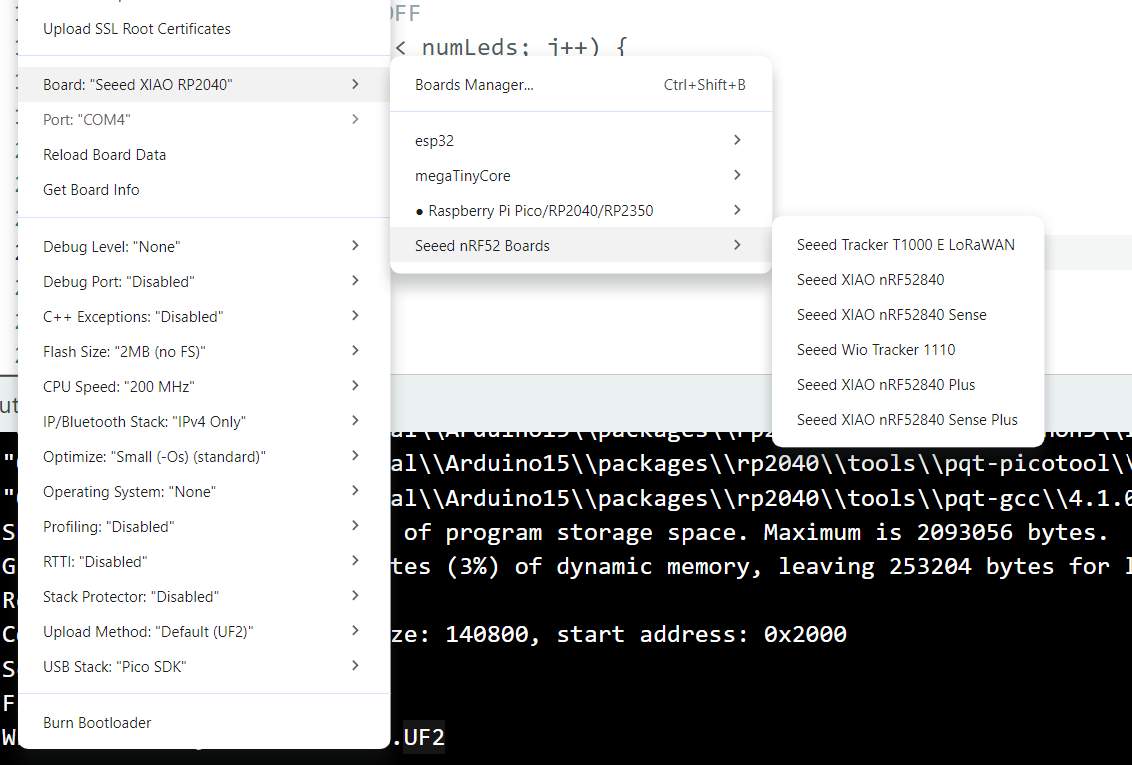
Task: Expand Raspberry Pi Pico/RP2040/RP2350 boards group
Action: click(580, 211)
